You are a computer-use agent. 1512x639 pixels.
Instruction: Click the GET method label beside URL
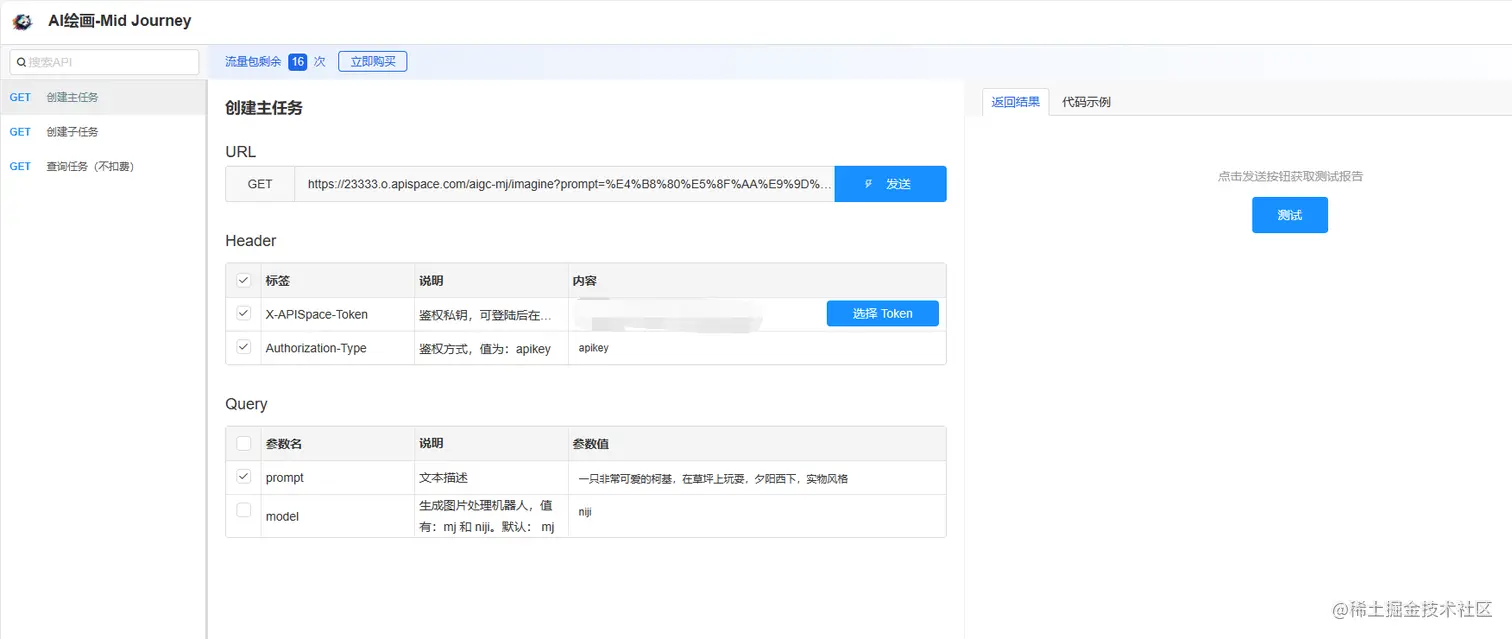coord(260,184)
